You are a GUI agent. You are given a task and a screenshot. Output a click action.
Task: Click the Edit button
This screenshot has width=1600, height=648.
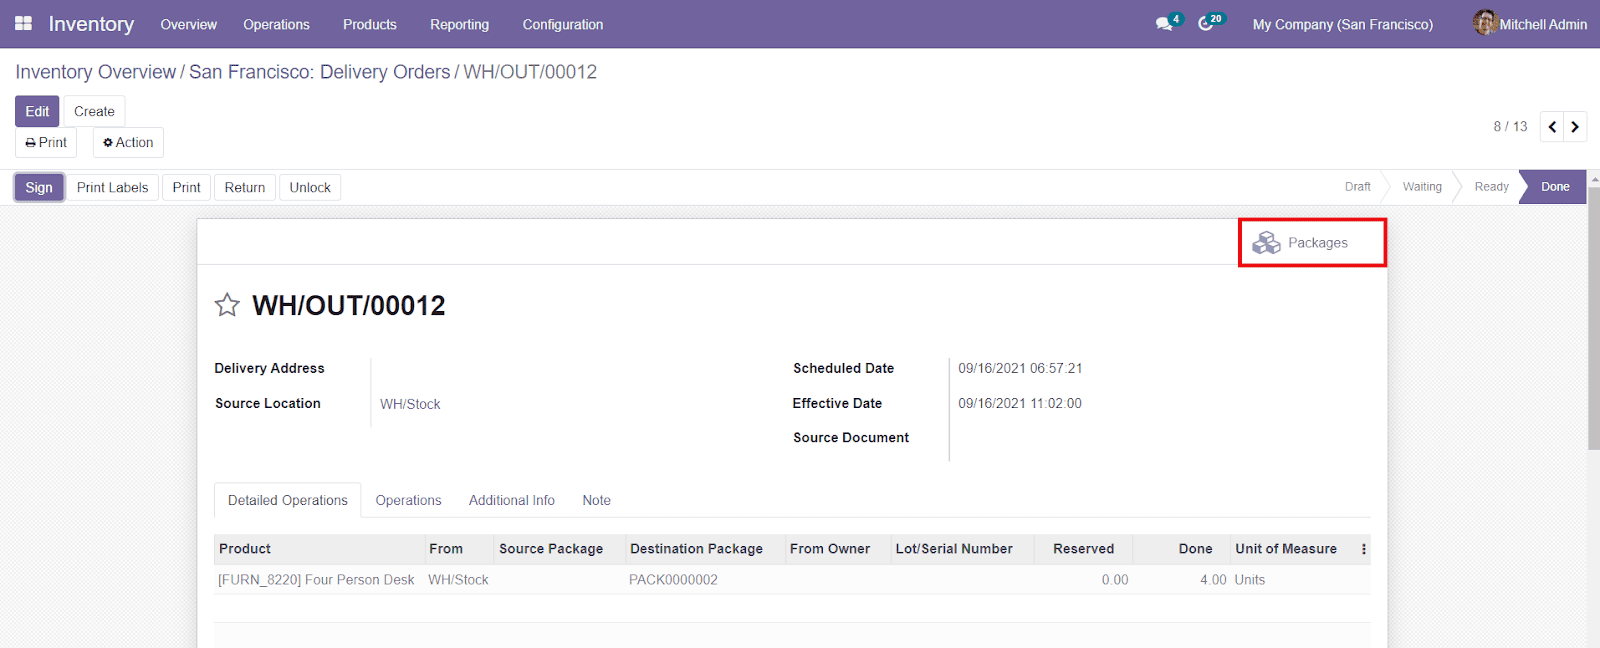37,111
